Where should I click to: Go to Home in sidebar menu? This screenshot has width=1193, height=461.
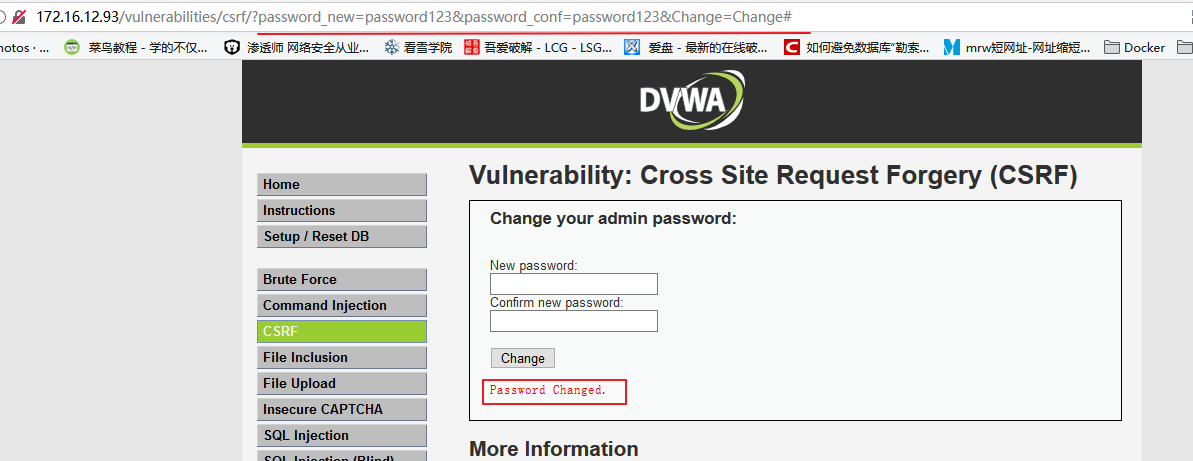pos(341,184)
